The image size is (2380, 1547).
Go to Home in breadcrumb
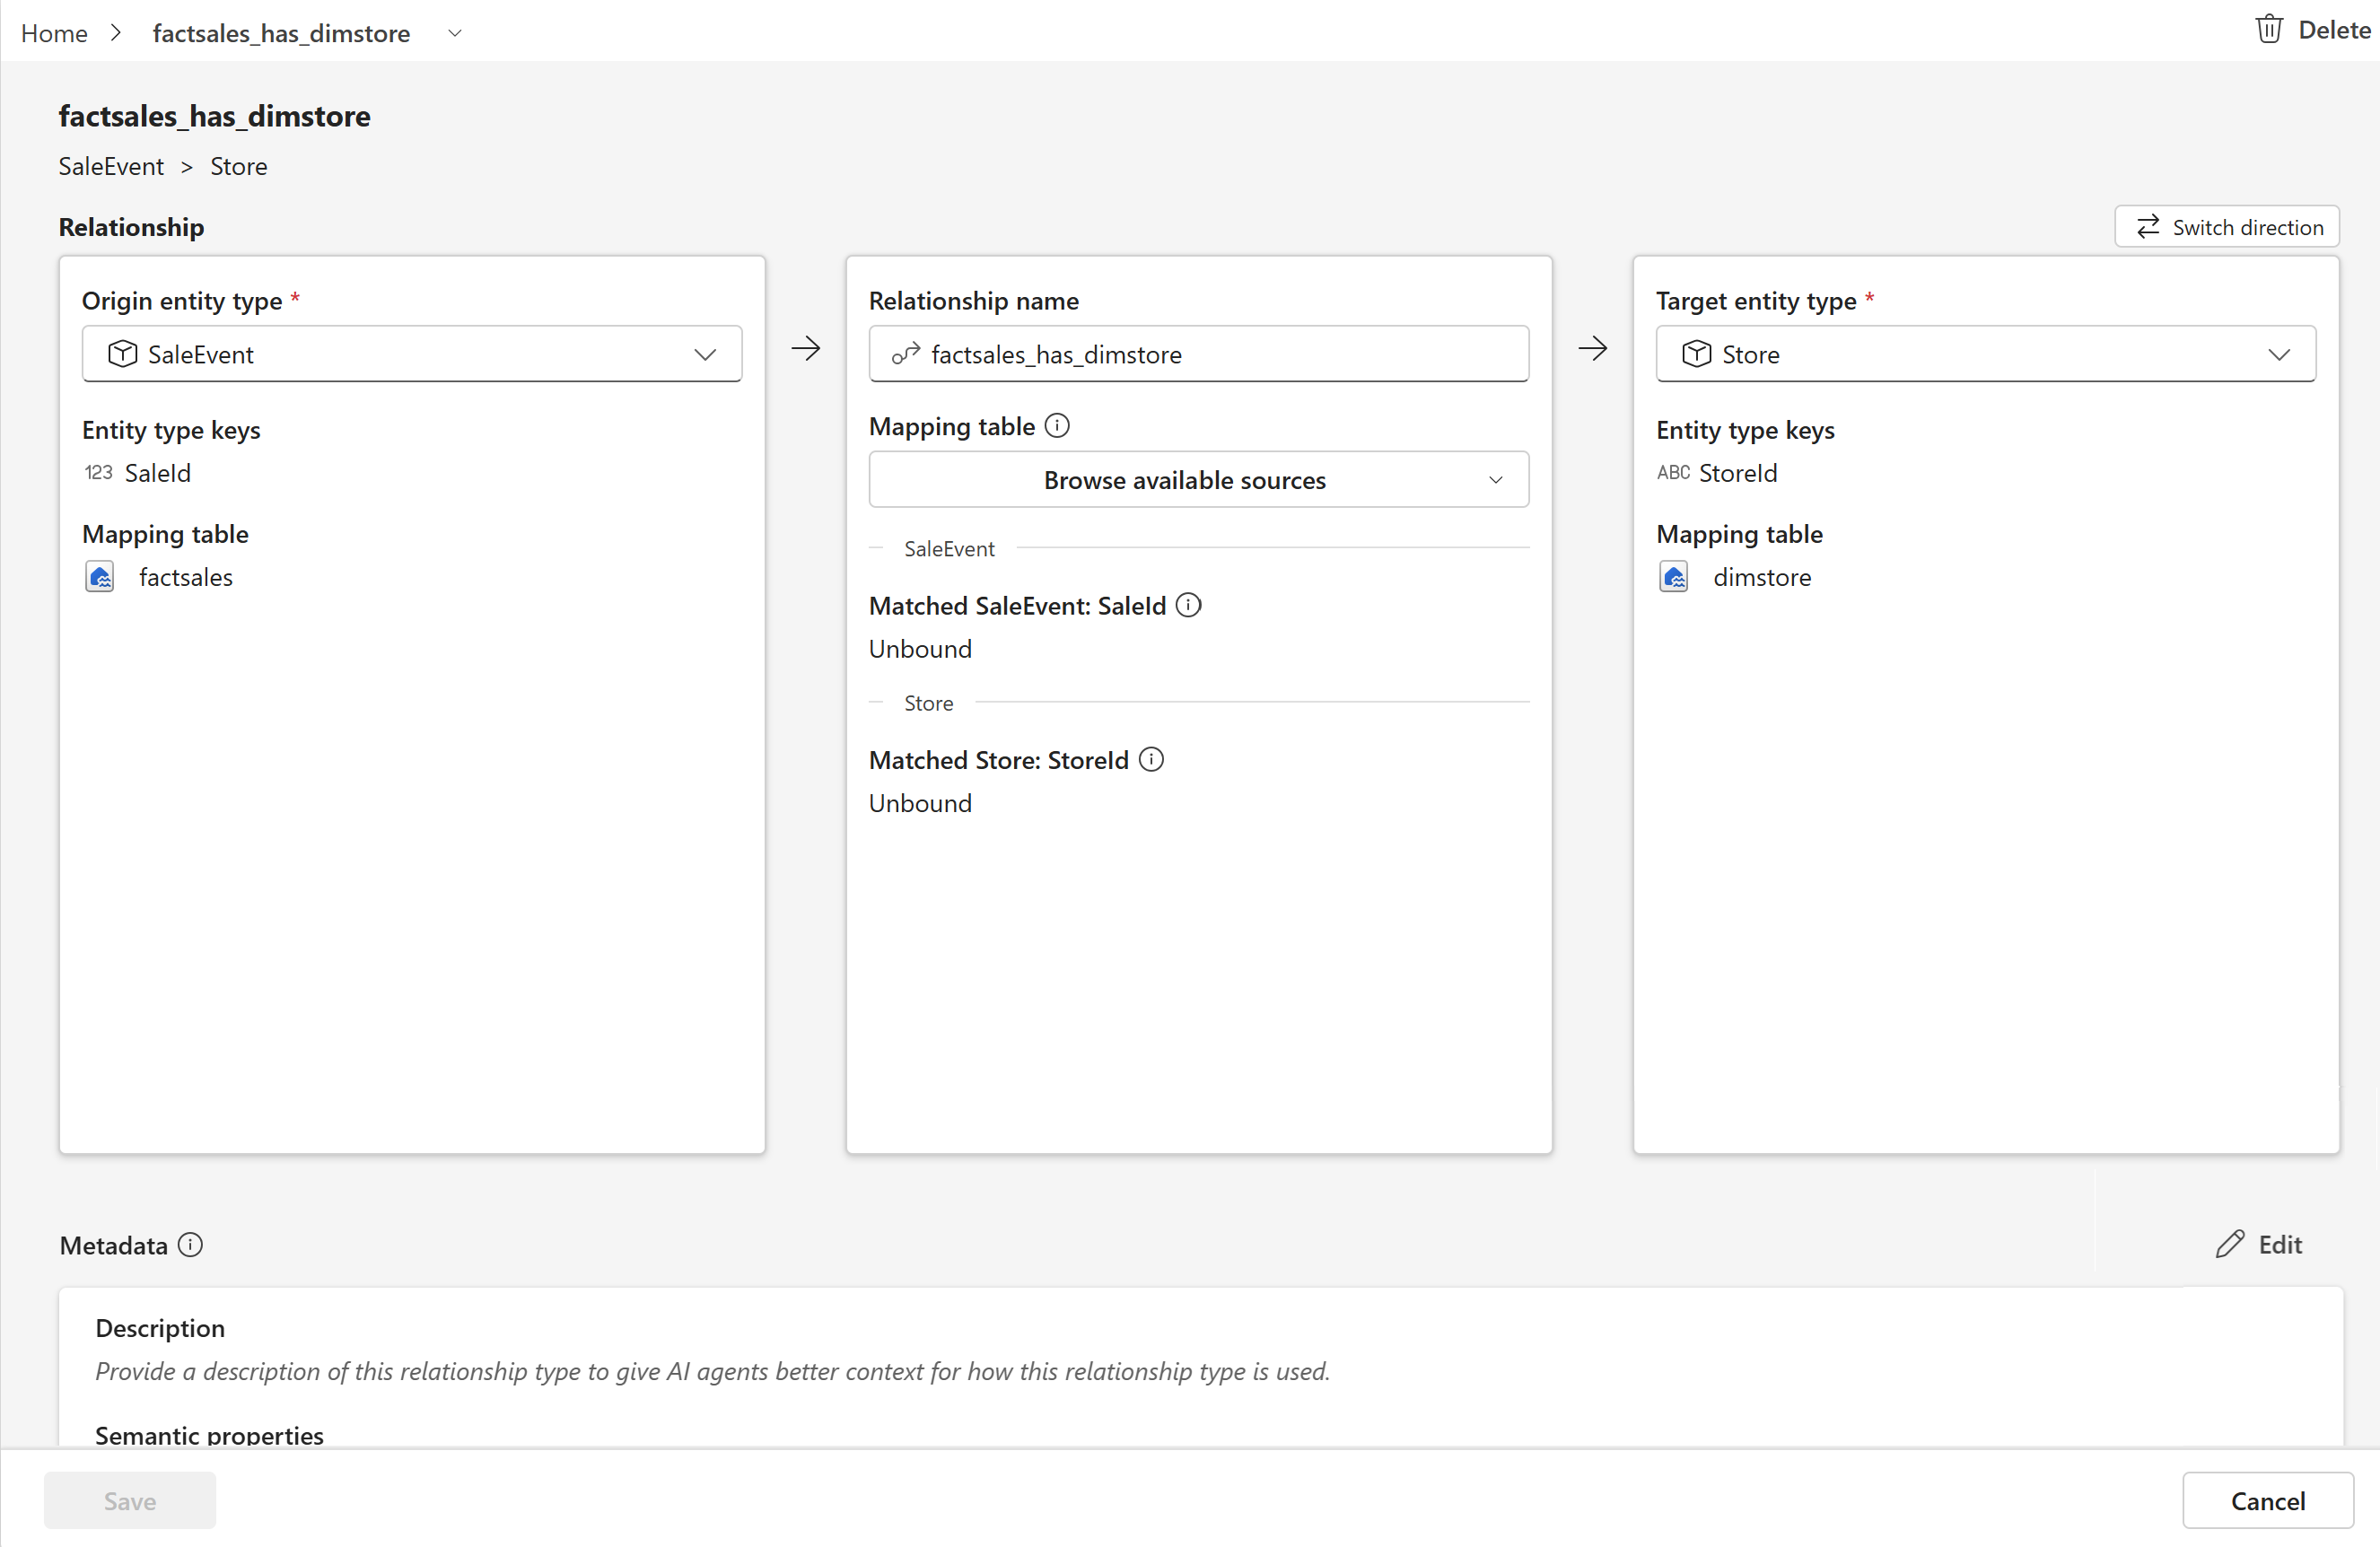(x=54, y=33)
